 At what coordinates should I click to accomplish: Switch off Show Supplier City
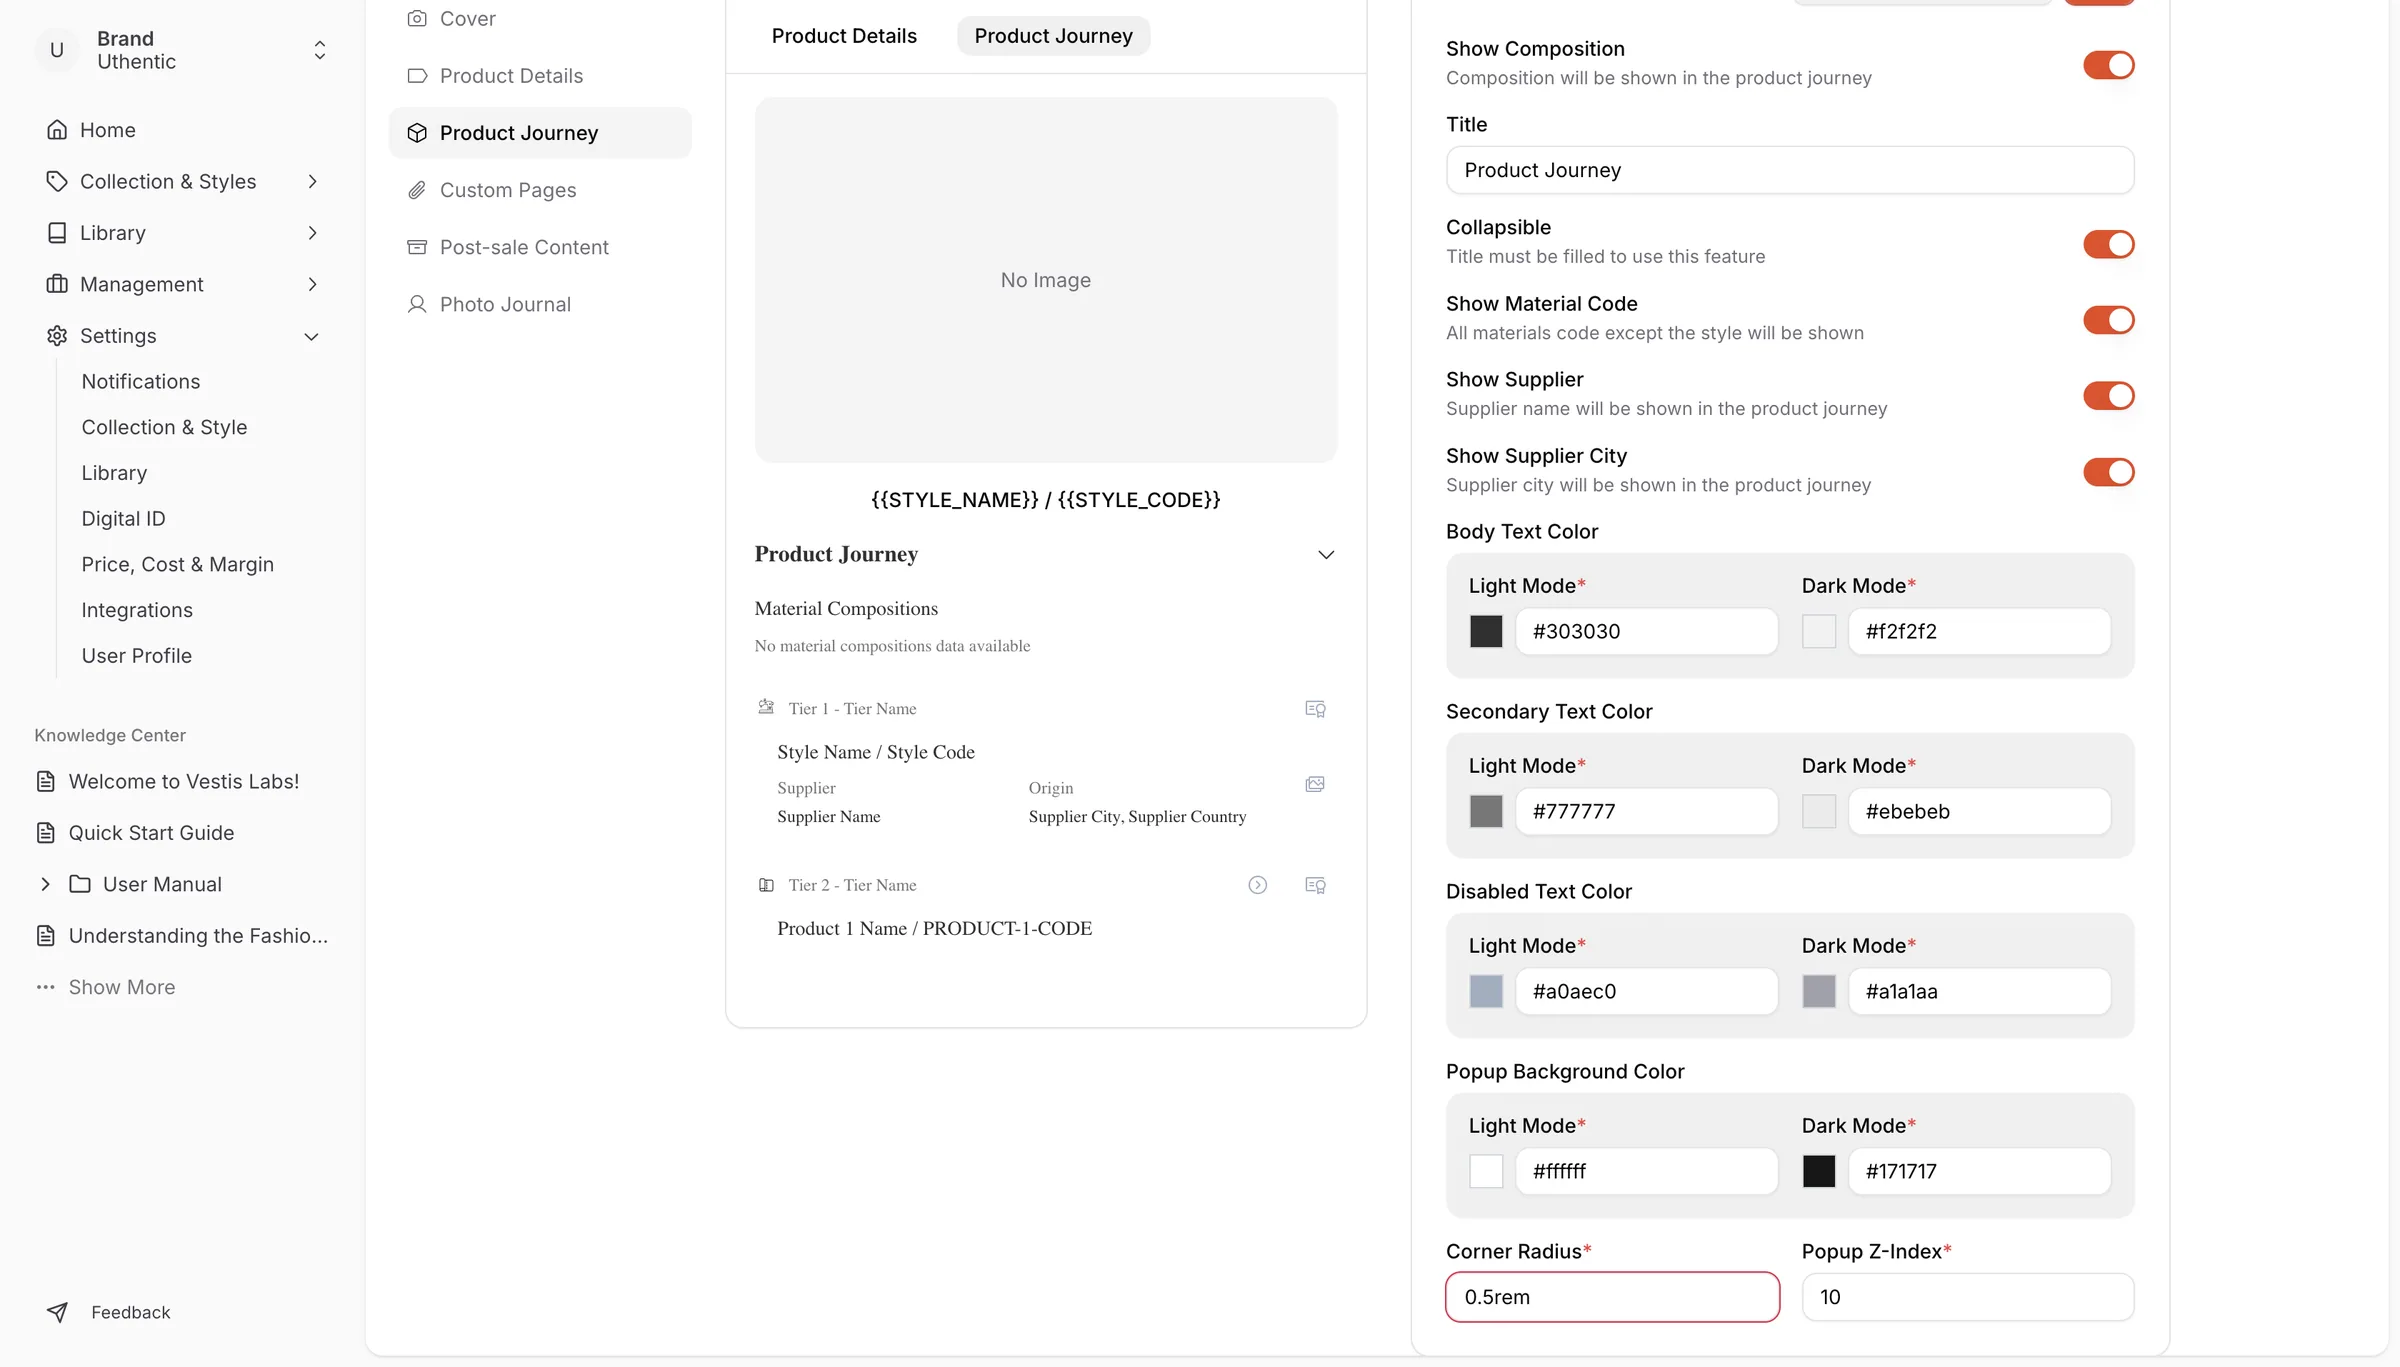pyautogui.click(x=2109, y=472)
